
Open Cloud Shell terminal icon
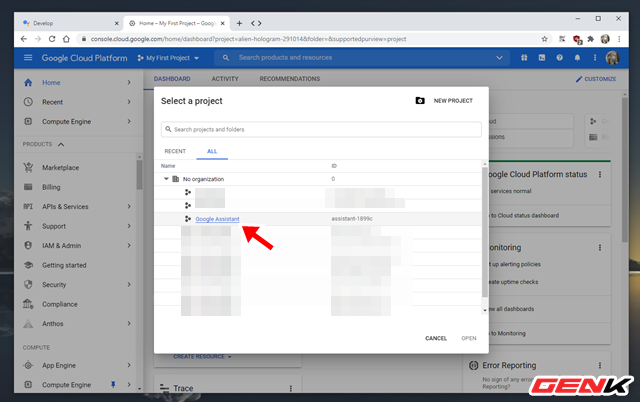coord(542,58)
